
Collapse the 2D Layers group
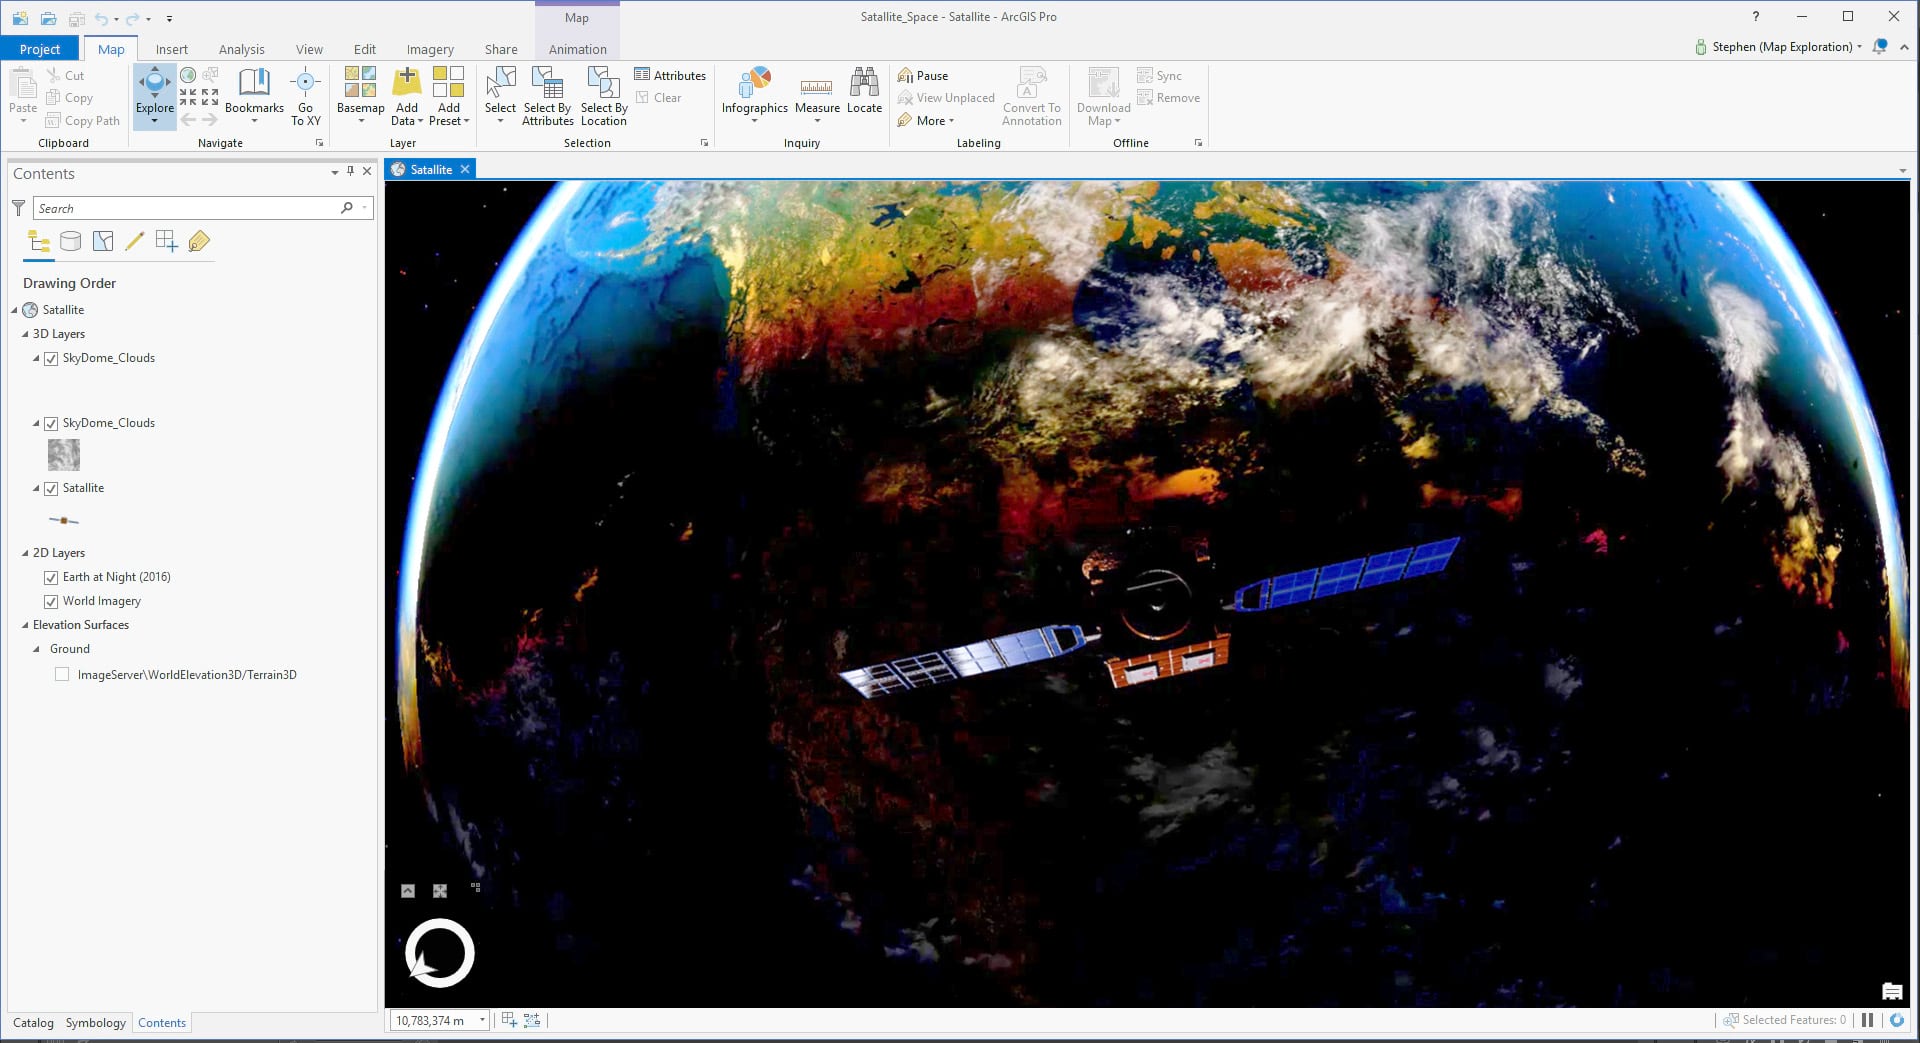(25, 553)
